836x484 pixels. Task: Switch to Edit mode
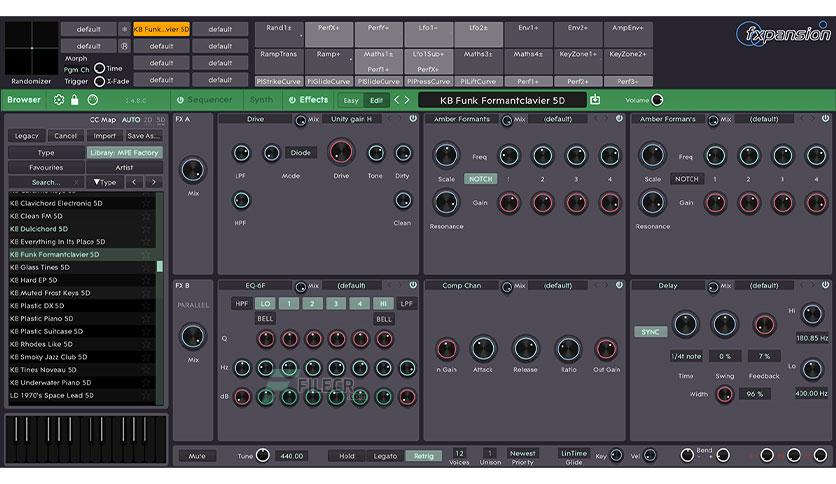click(376, 100)
